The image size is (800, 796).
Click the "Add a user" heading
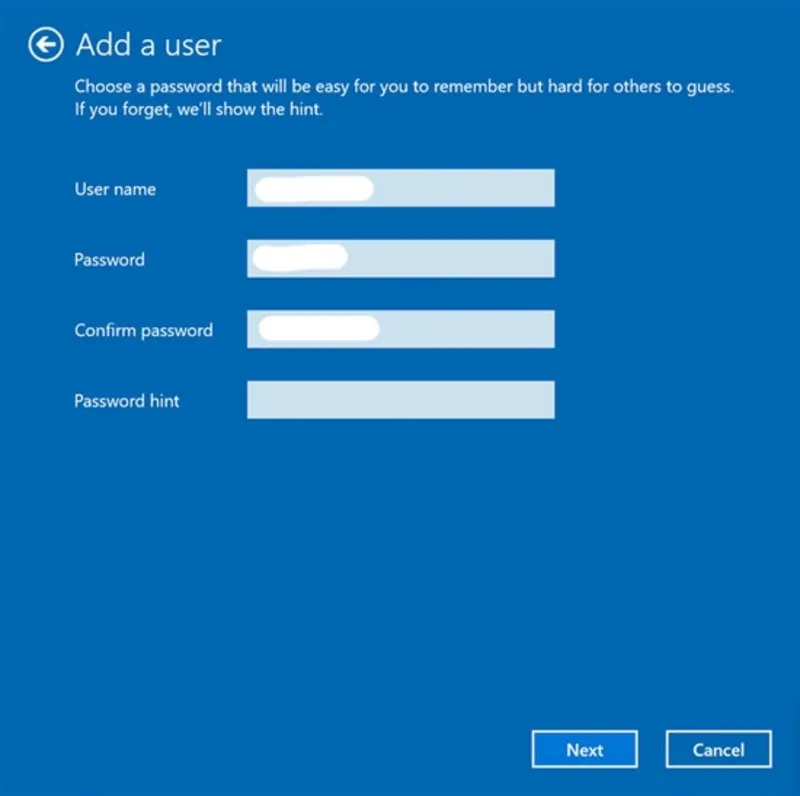click(x=148, y=45)
